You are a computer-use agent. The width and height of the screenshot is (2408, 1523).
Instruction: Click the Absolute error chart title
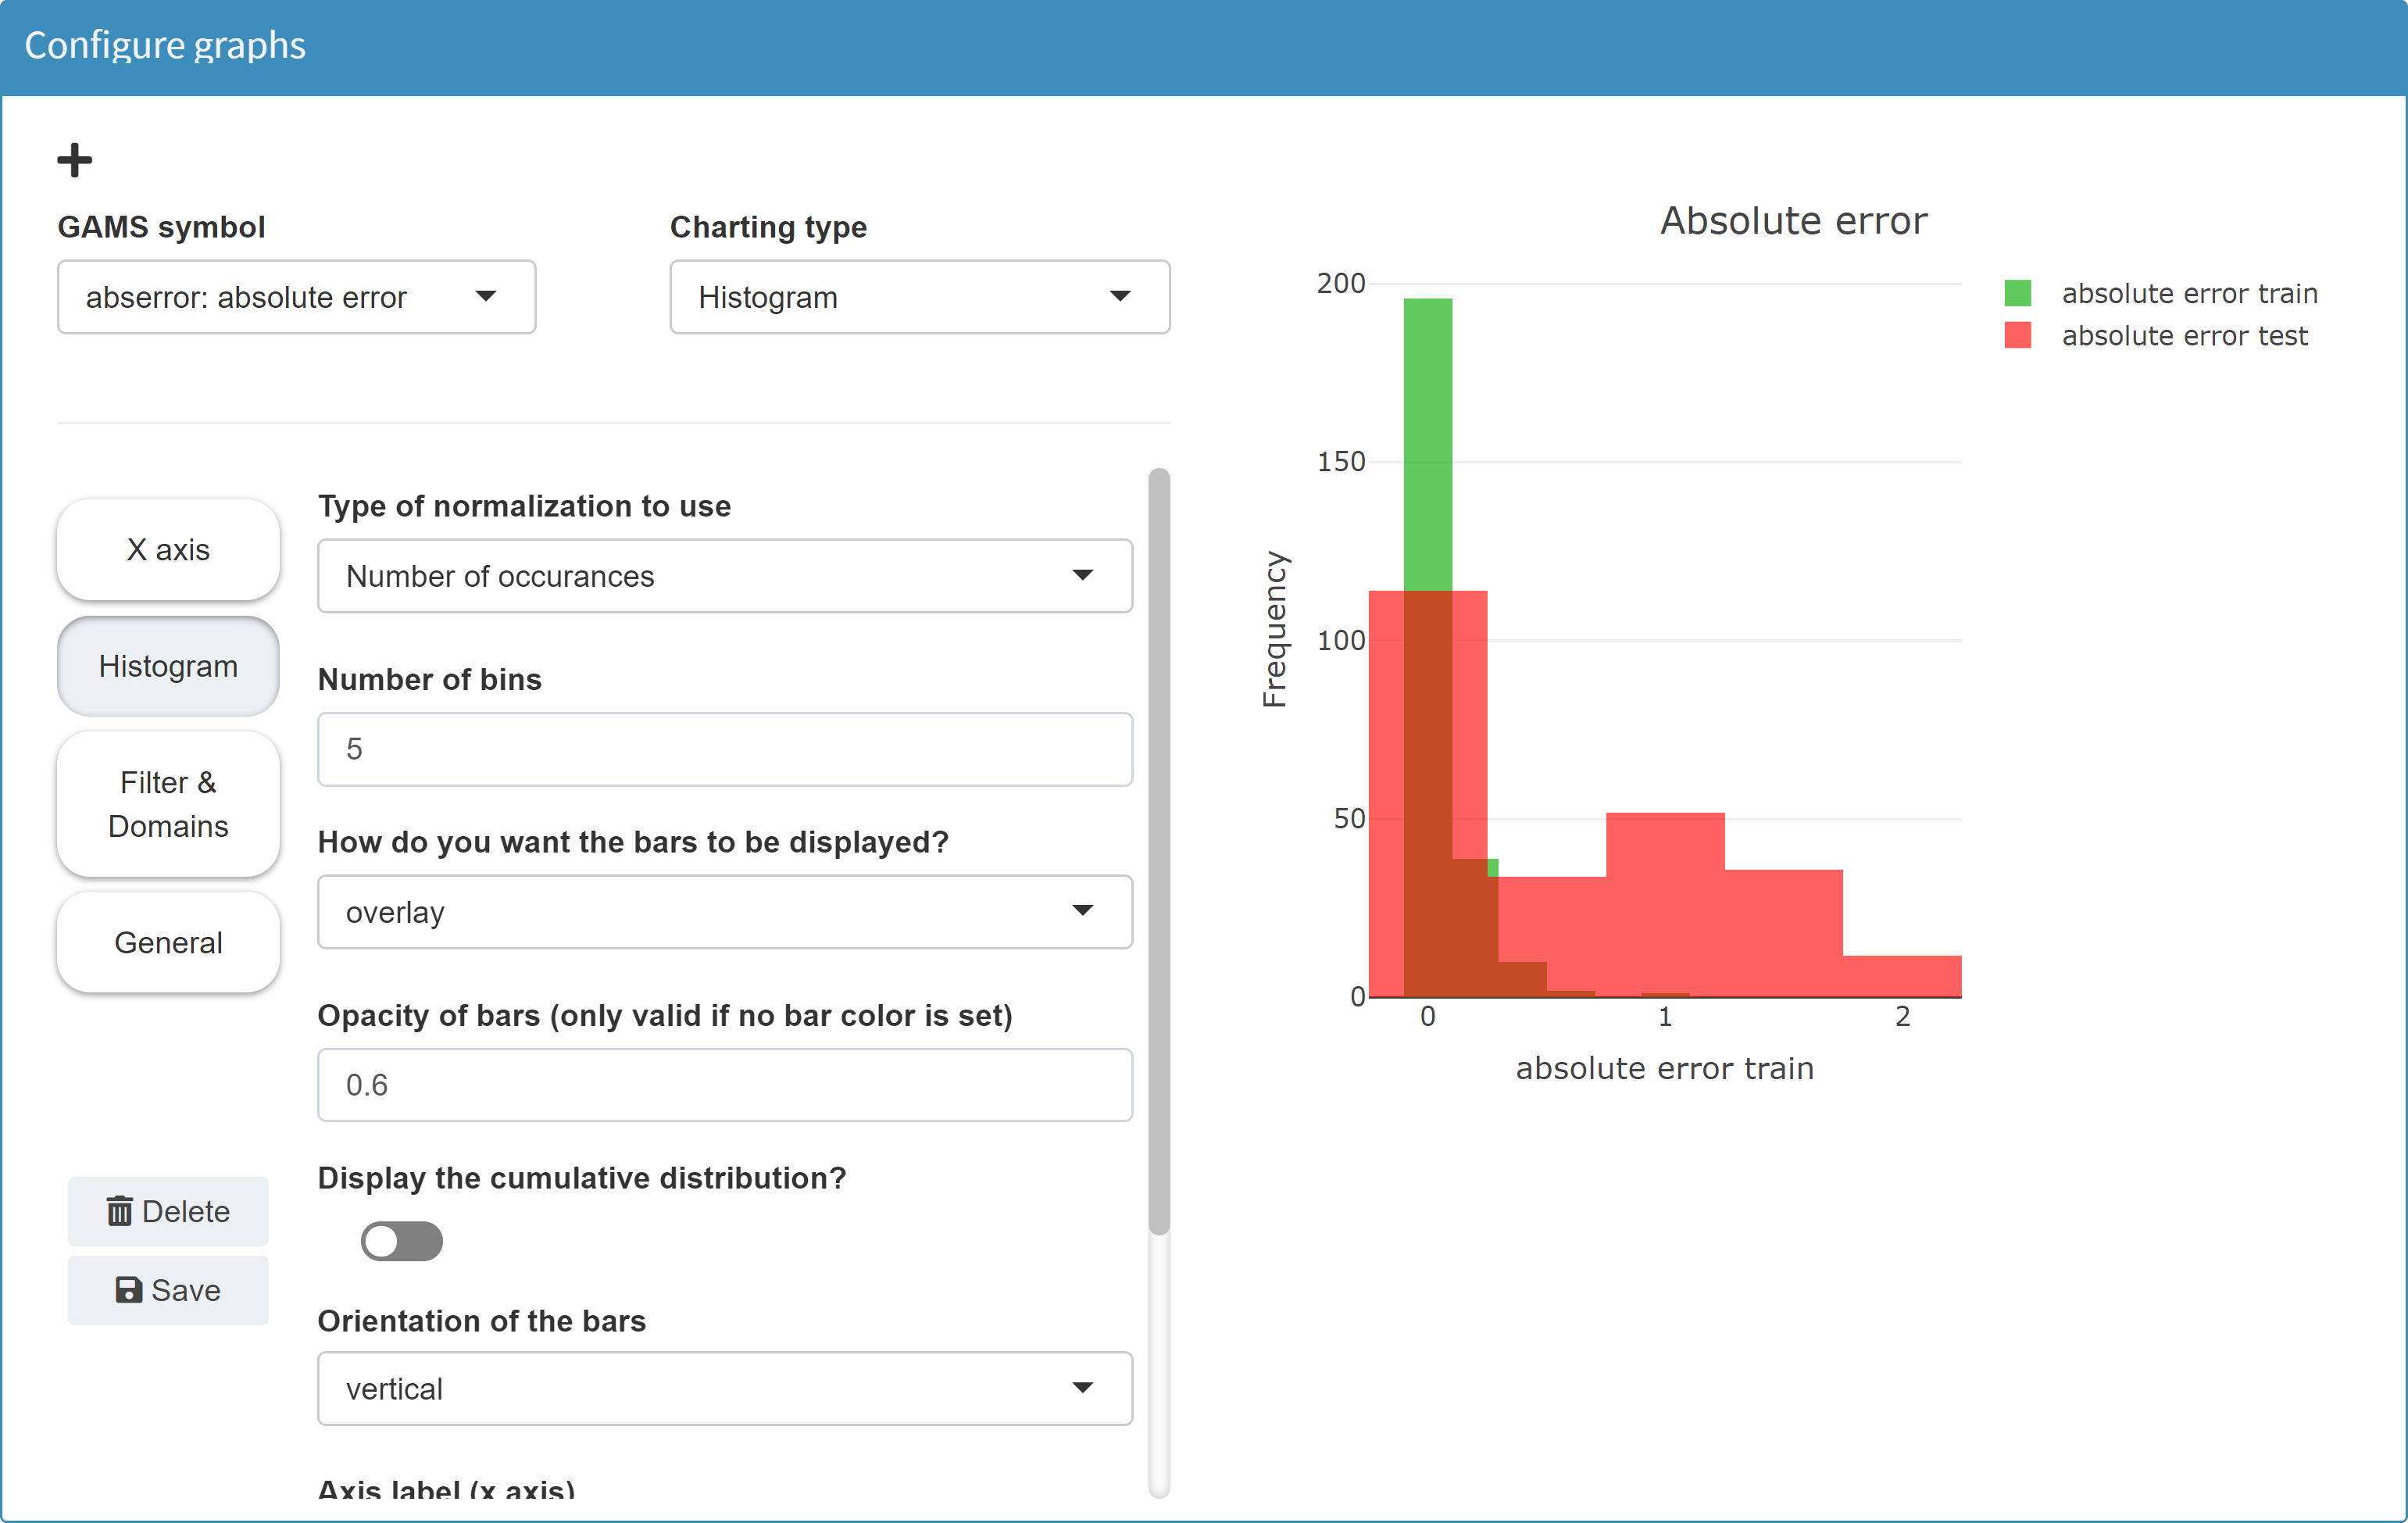1793,221
